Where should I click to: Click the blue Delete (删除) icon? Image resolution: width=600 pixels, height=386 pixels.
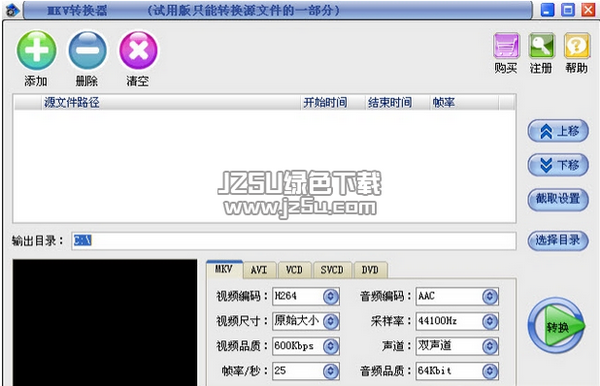tap(87, 50)
